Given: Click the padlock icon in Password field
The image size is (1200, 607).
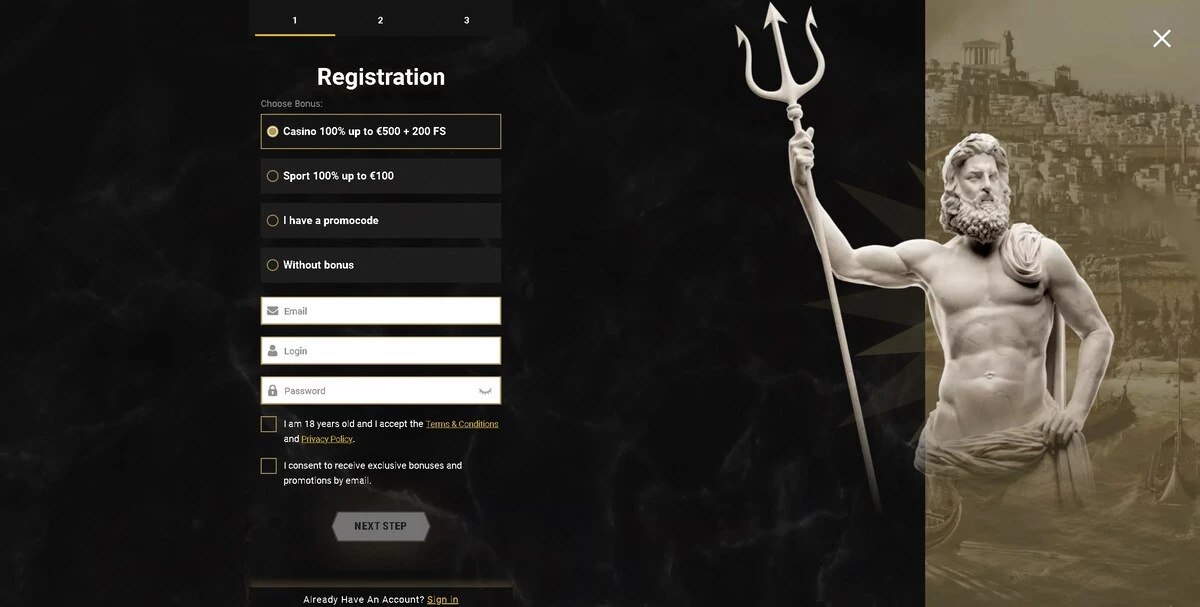Looking at the screenshot, I should click(x=272, y=391).
